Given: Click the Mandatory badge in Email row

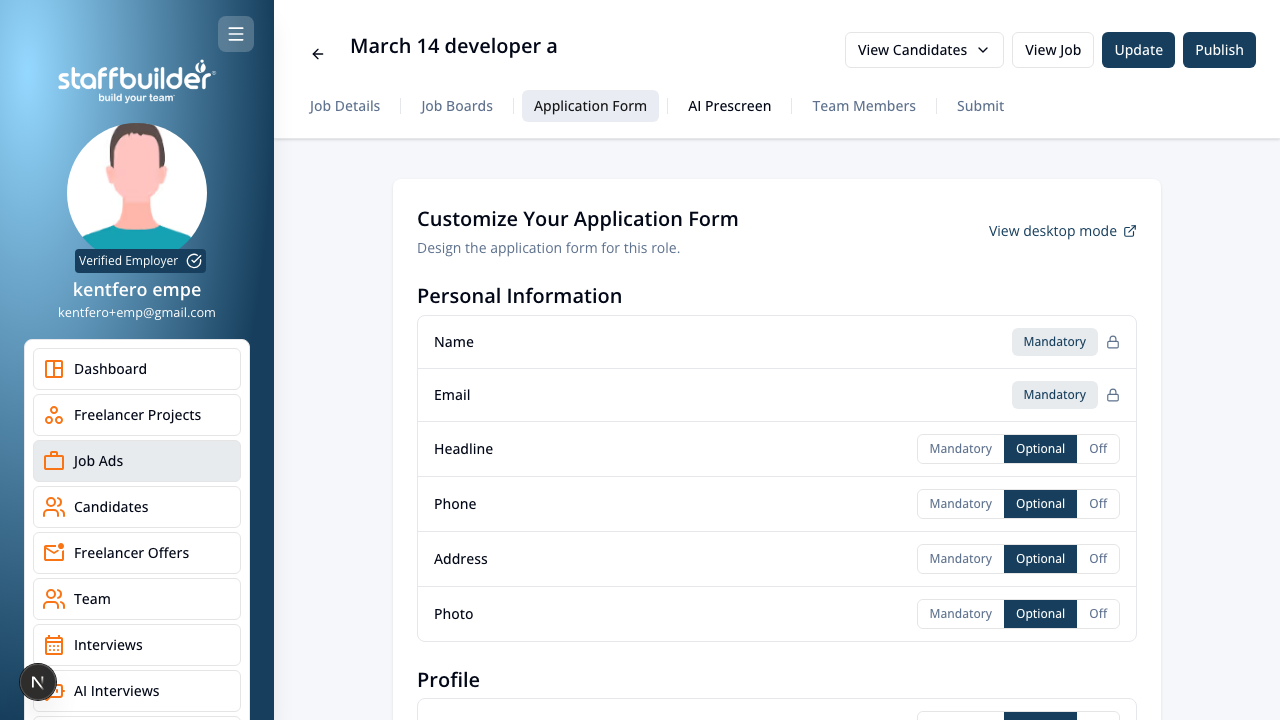Looking at the screenshot, I should click(x=1054, y=395).
